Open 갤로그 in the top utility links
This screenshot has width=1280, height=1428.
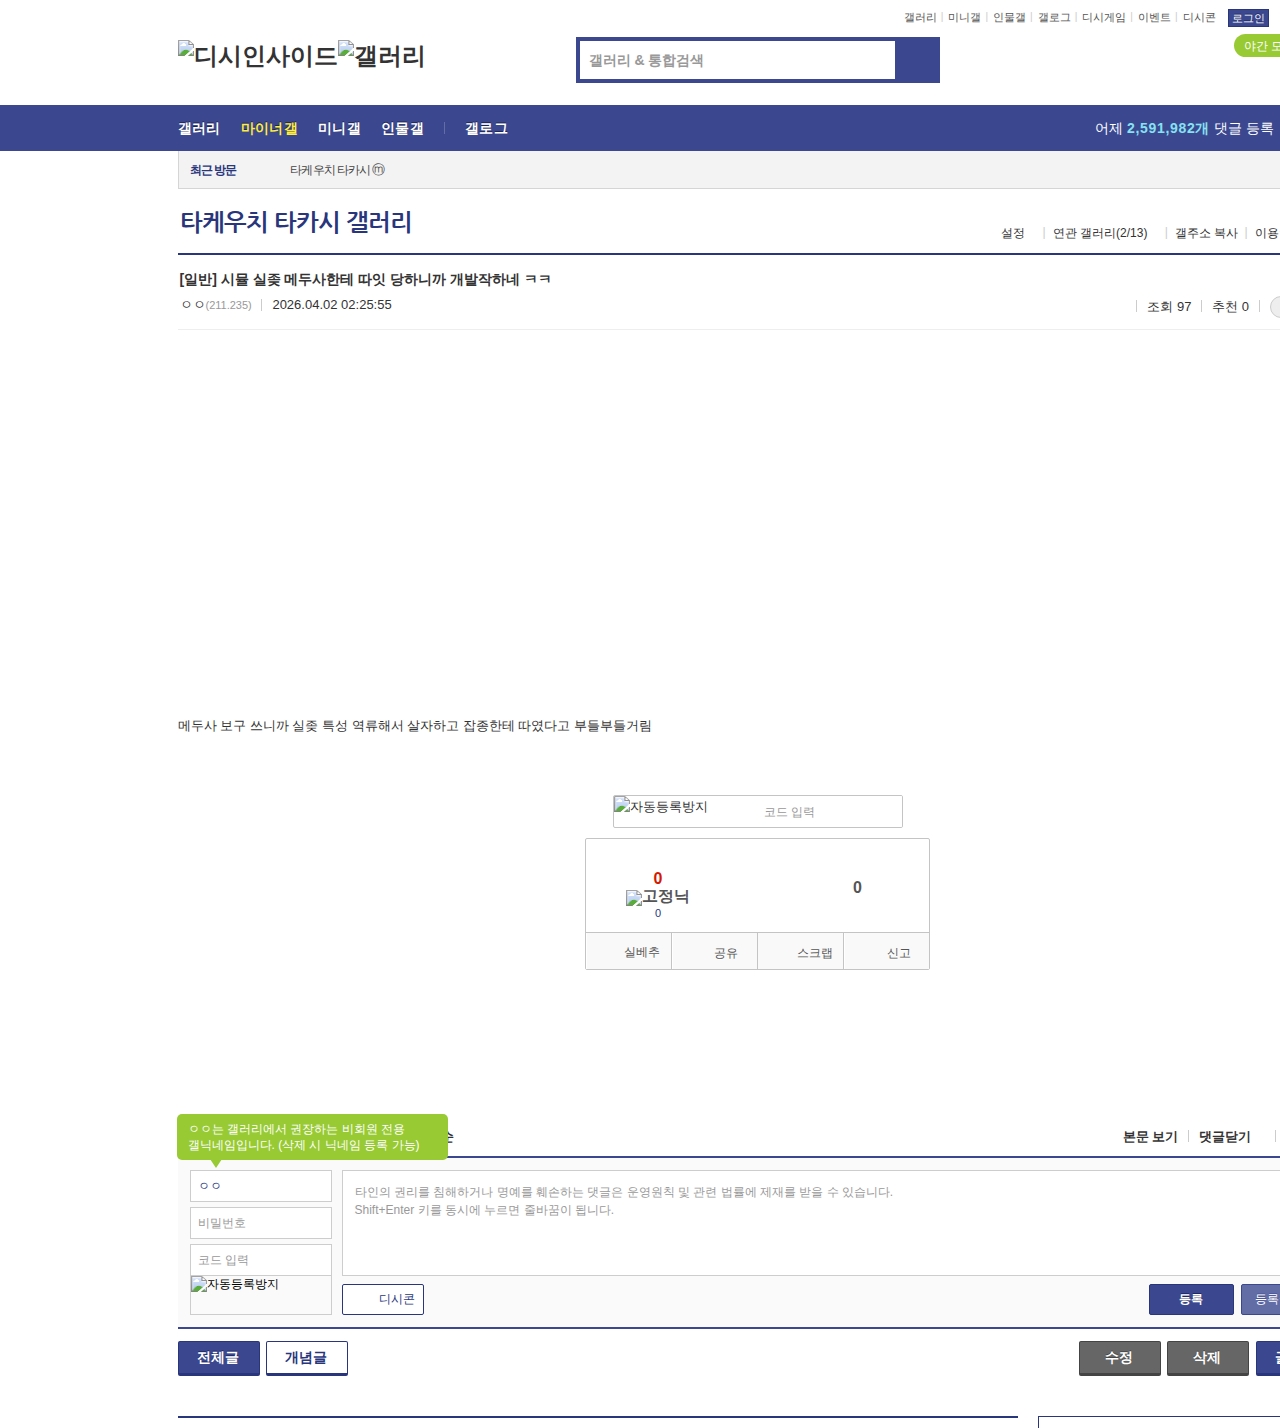click(x=1054, y=18)
